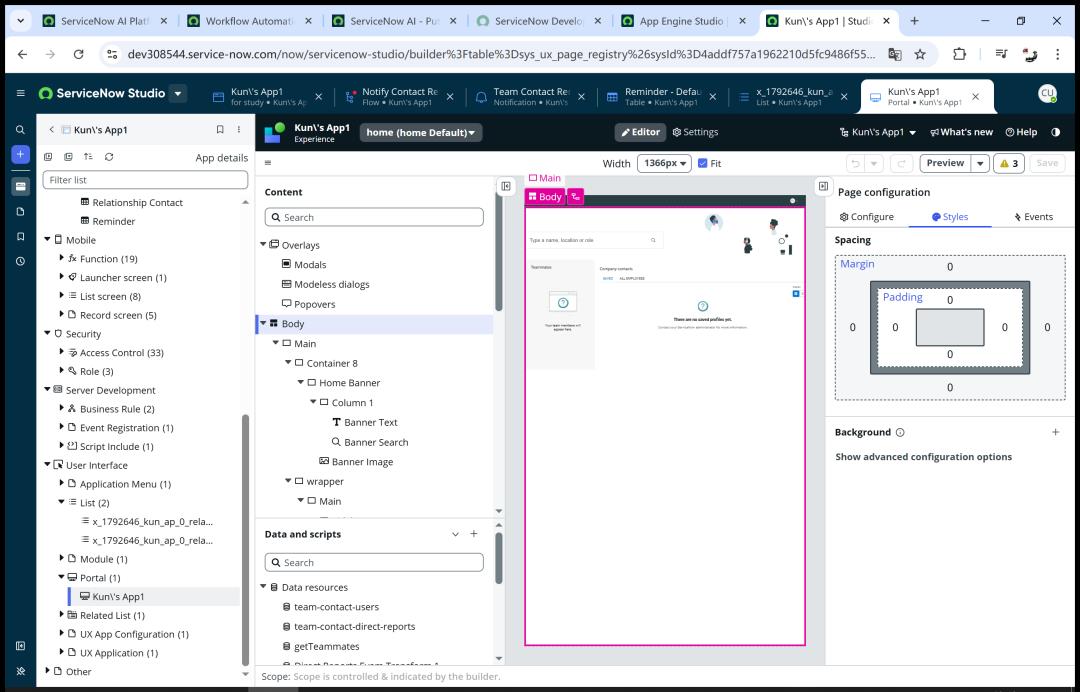Select the Styles tab

coord(950,217)
